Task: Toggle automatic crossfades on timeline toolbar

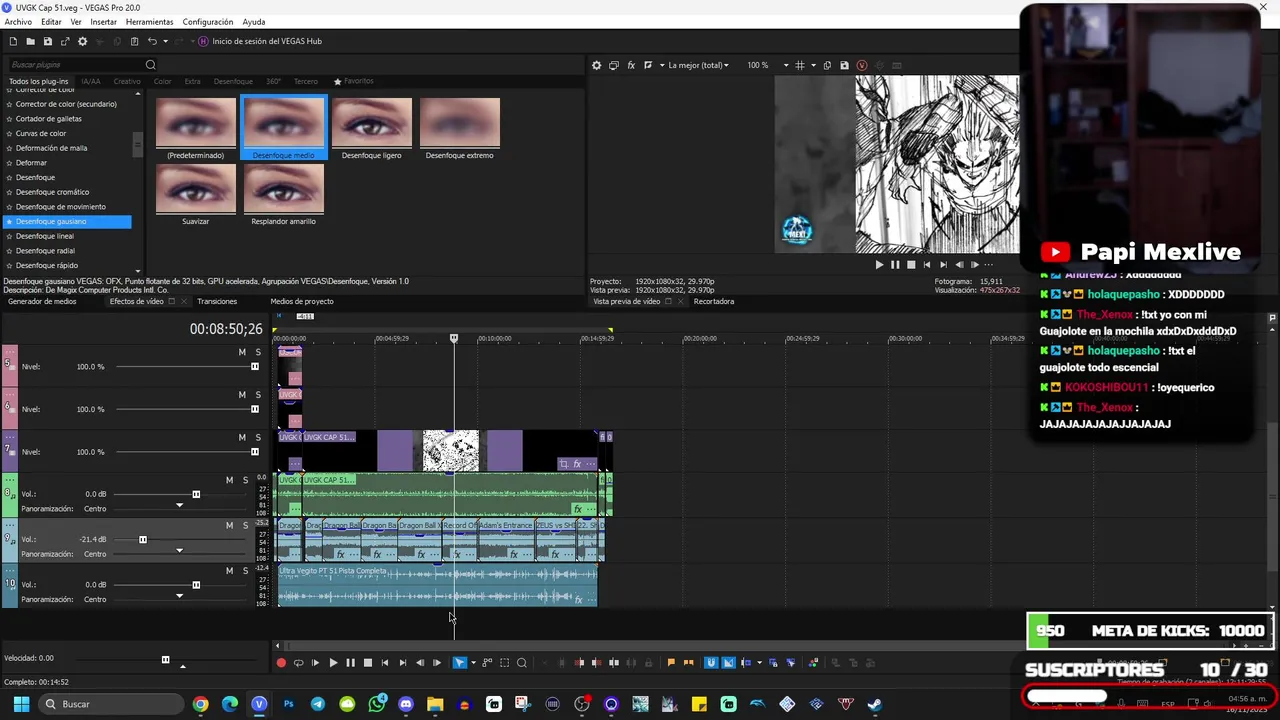Action: 728,662
